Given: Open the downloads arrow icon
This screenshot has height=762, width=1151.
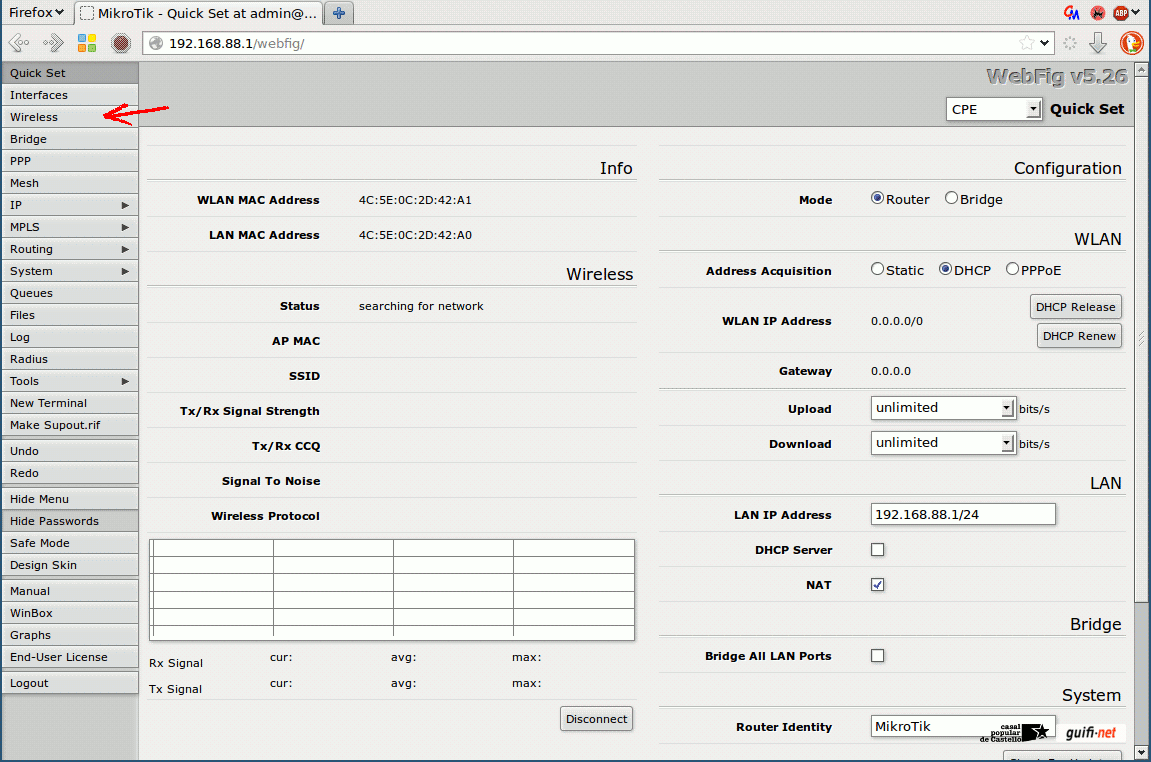Looking at the screenshot, I should [1098, 43].
